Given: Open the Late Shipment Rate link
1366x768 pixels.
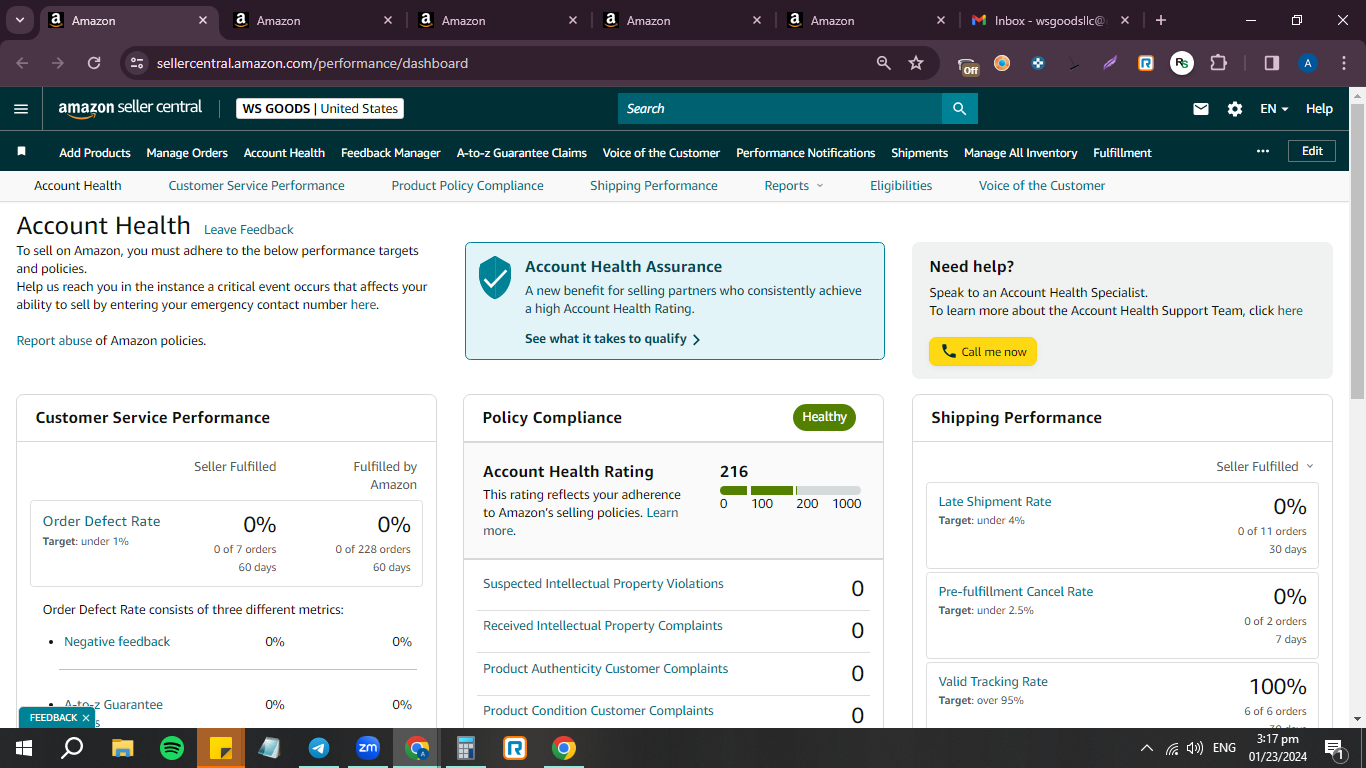Looking at the screenshot, I should [995, 501].
